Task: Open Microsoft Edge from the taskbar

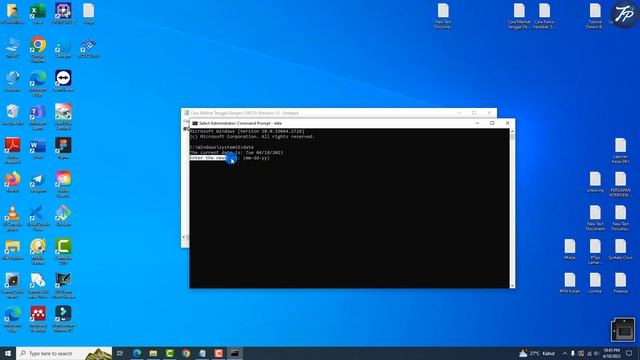Action: coord(137,353)
